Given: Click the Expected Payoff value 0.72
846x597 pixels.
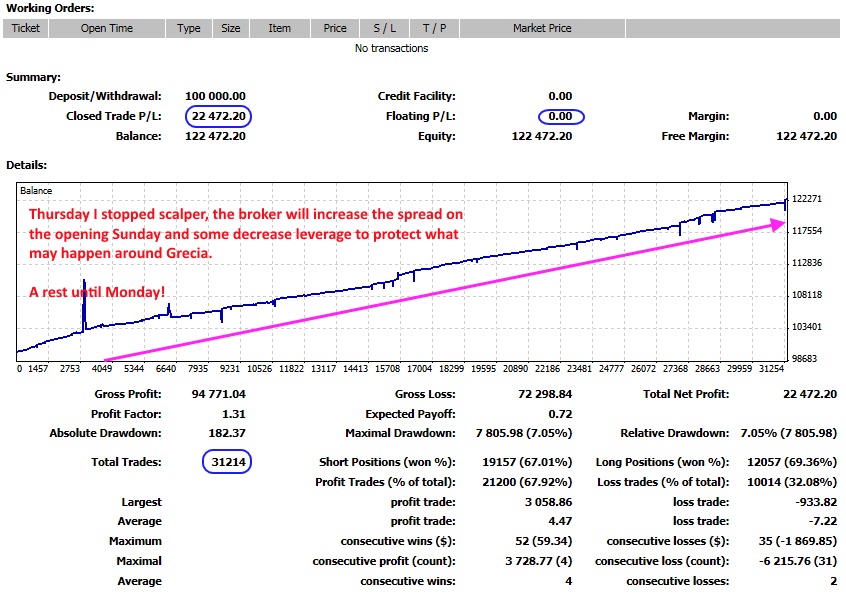Looking at the screenshot, I should pyautogui.click(x=560, y=414).
